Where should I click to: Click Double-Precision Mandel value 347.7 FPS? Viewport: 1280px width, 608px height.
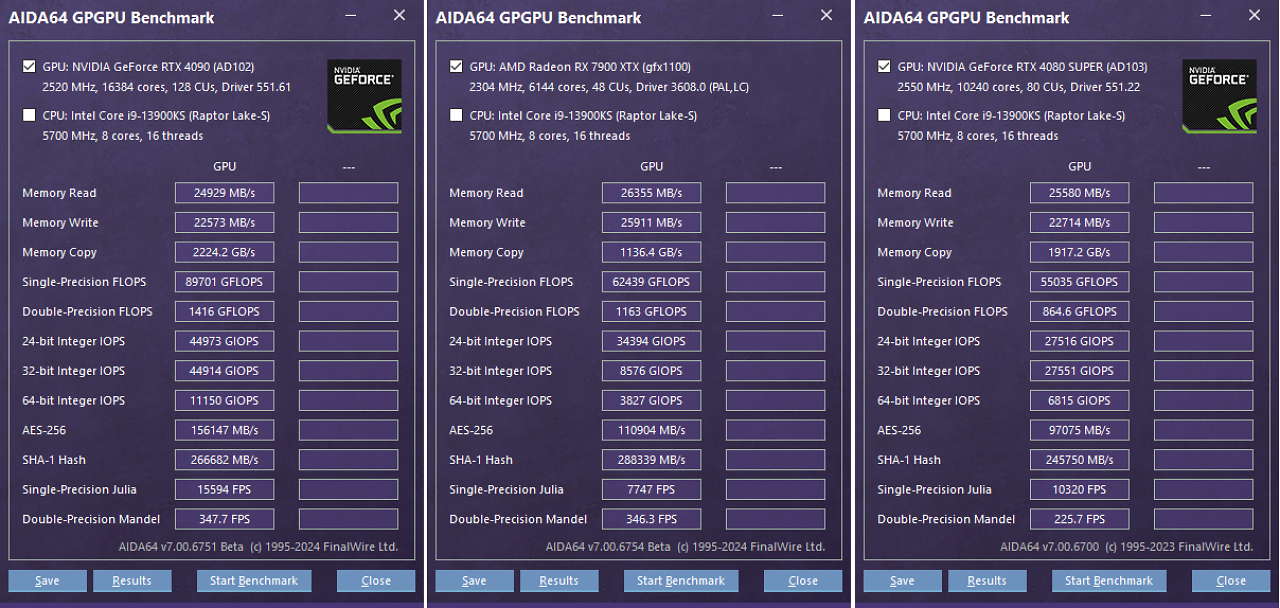click(x=224, y=519)
